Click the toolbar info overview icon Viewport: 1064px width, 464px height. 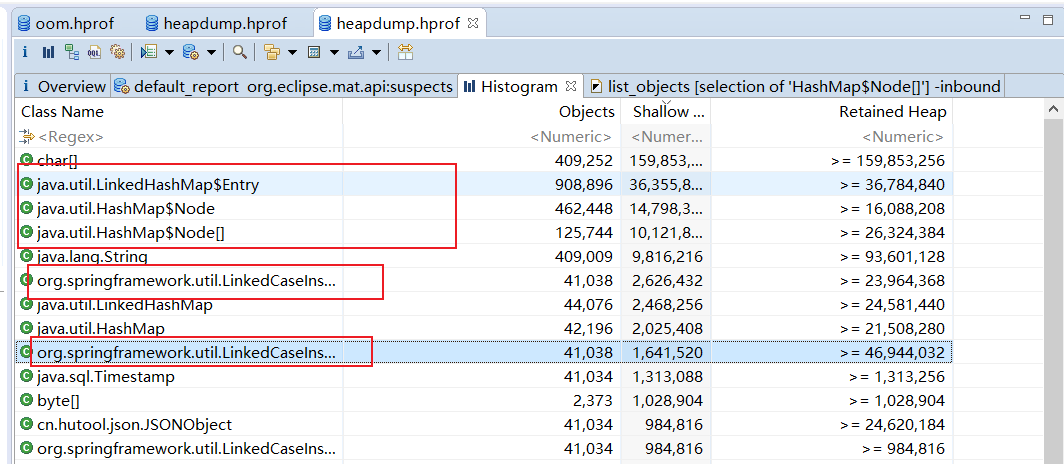pos(26,52)
